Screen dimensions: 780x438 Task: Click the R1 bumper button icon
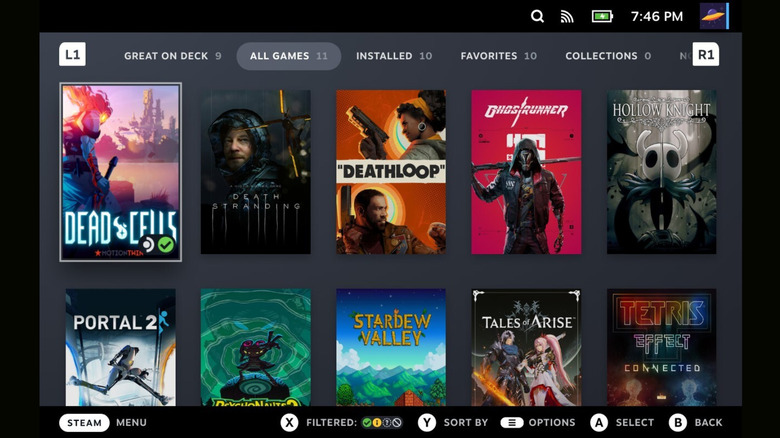pos(705,54)
